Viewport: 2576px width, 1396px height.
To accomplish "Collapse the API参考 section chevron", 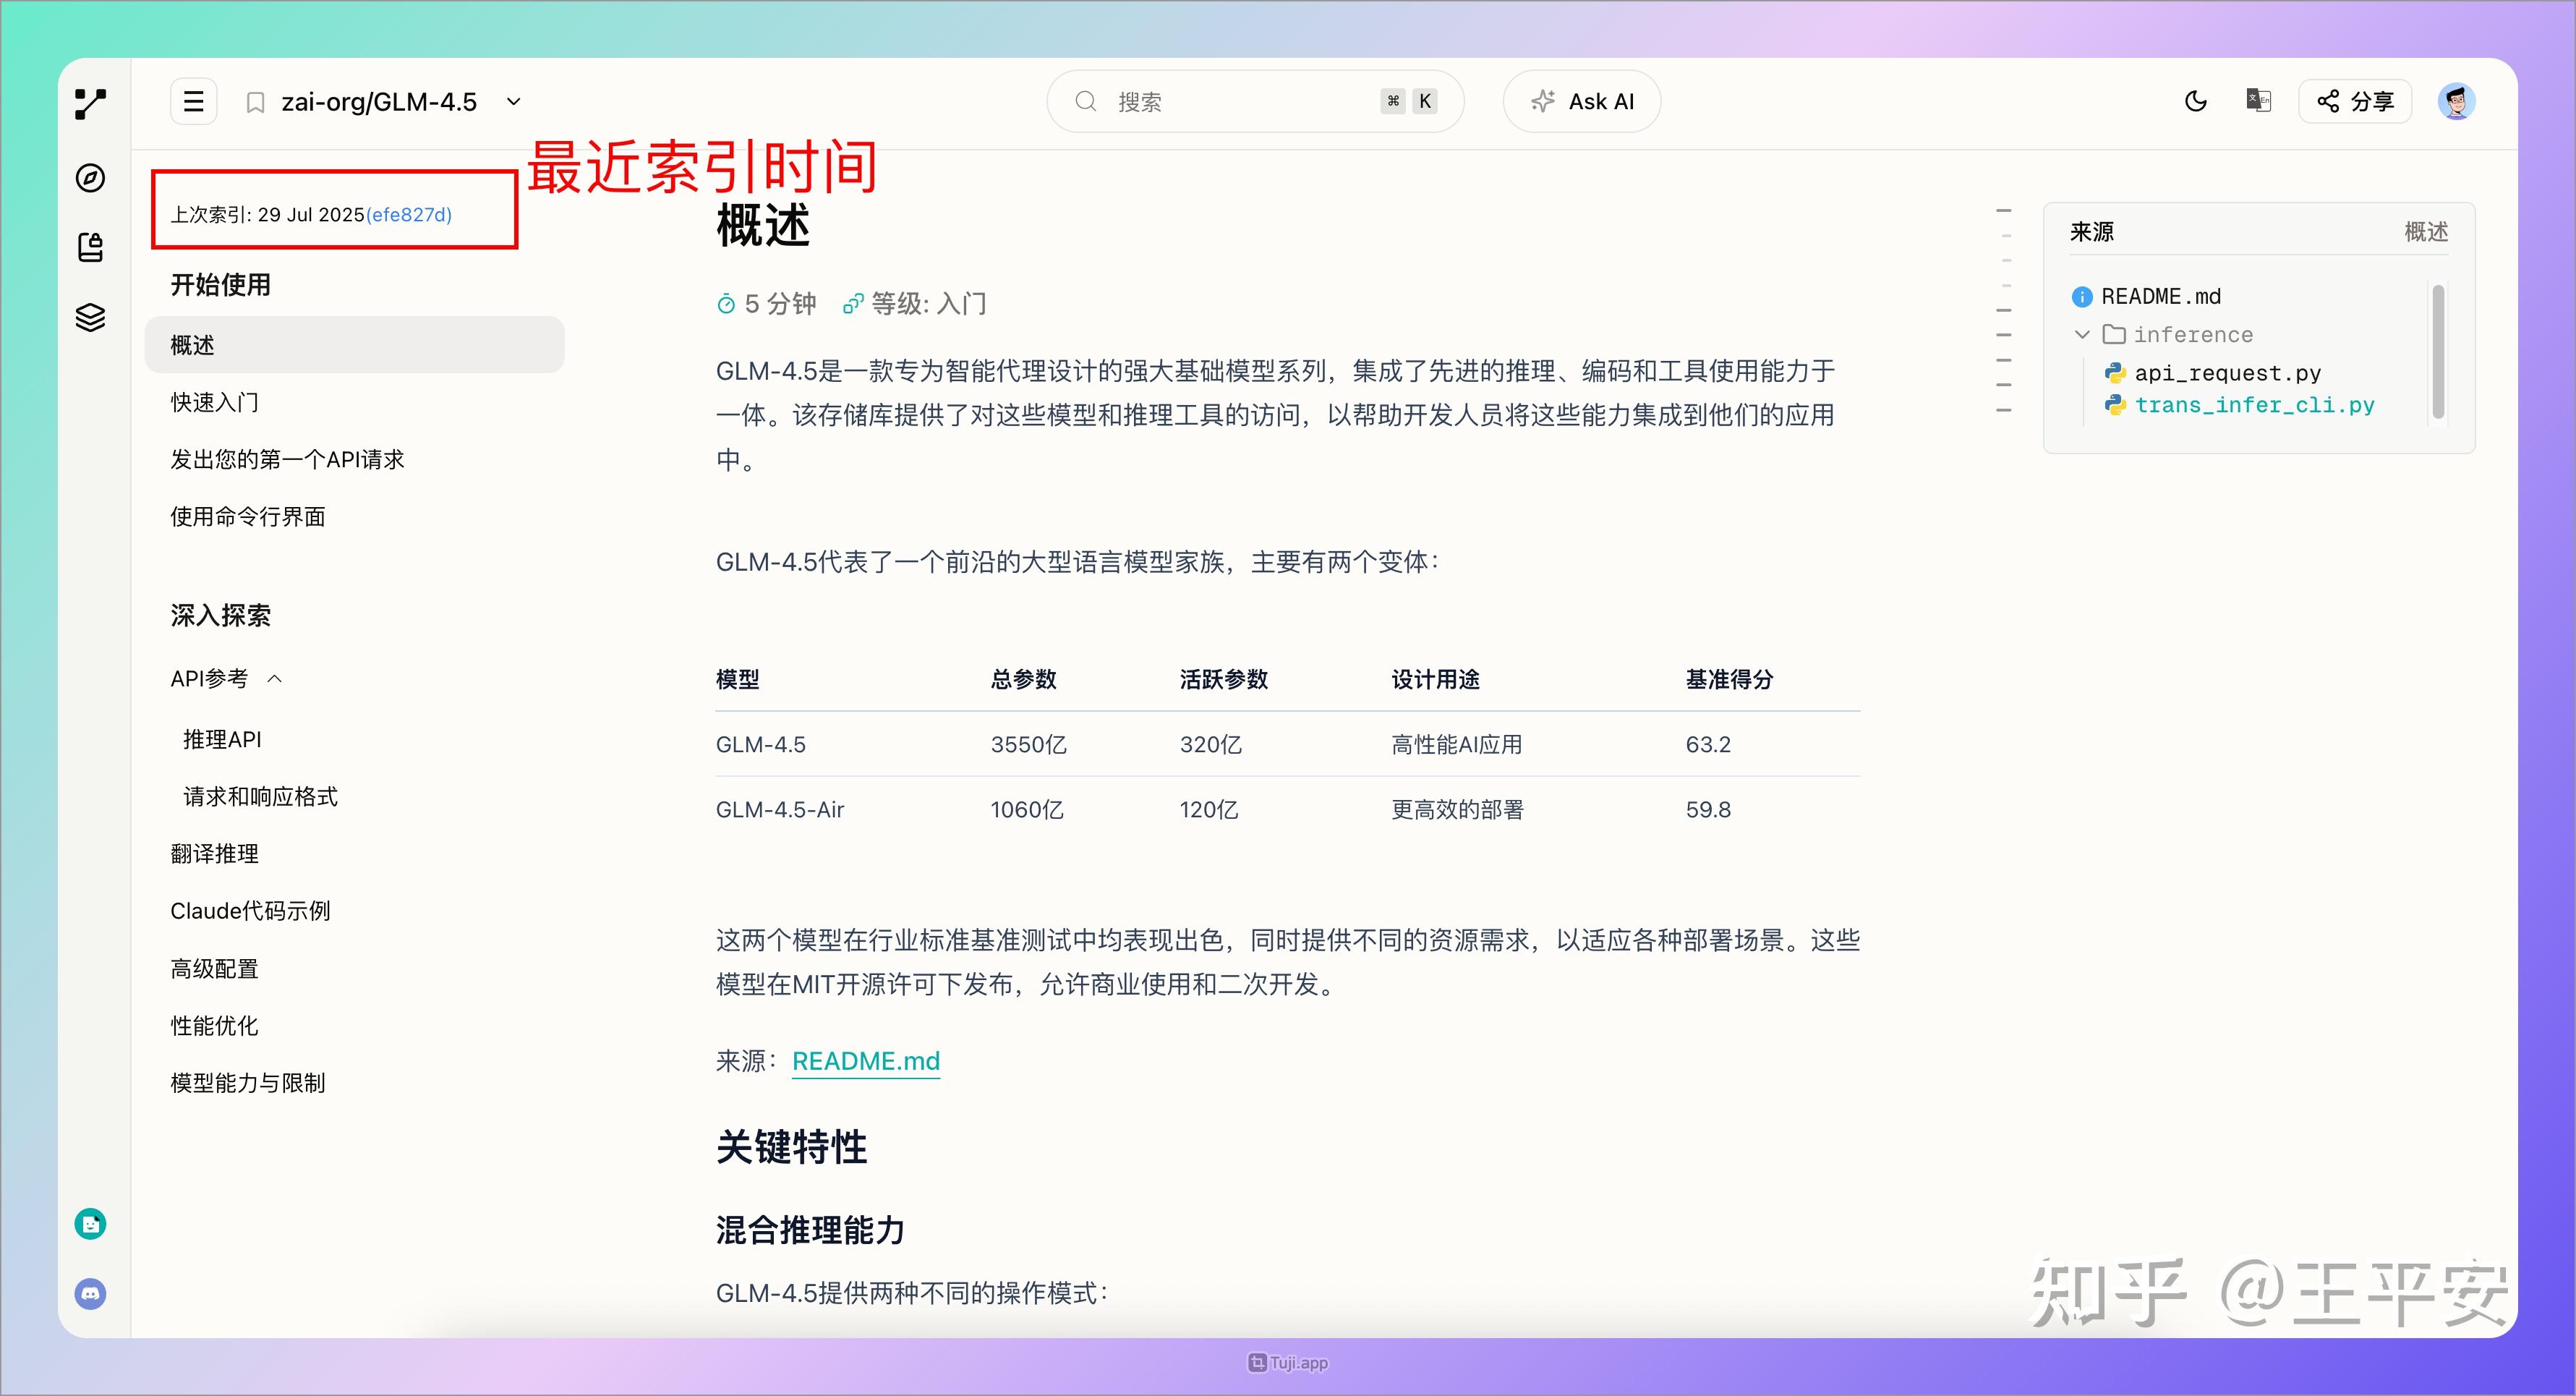I will (275, 679).
